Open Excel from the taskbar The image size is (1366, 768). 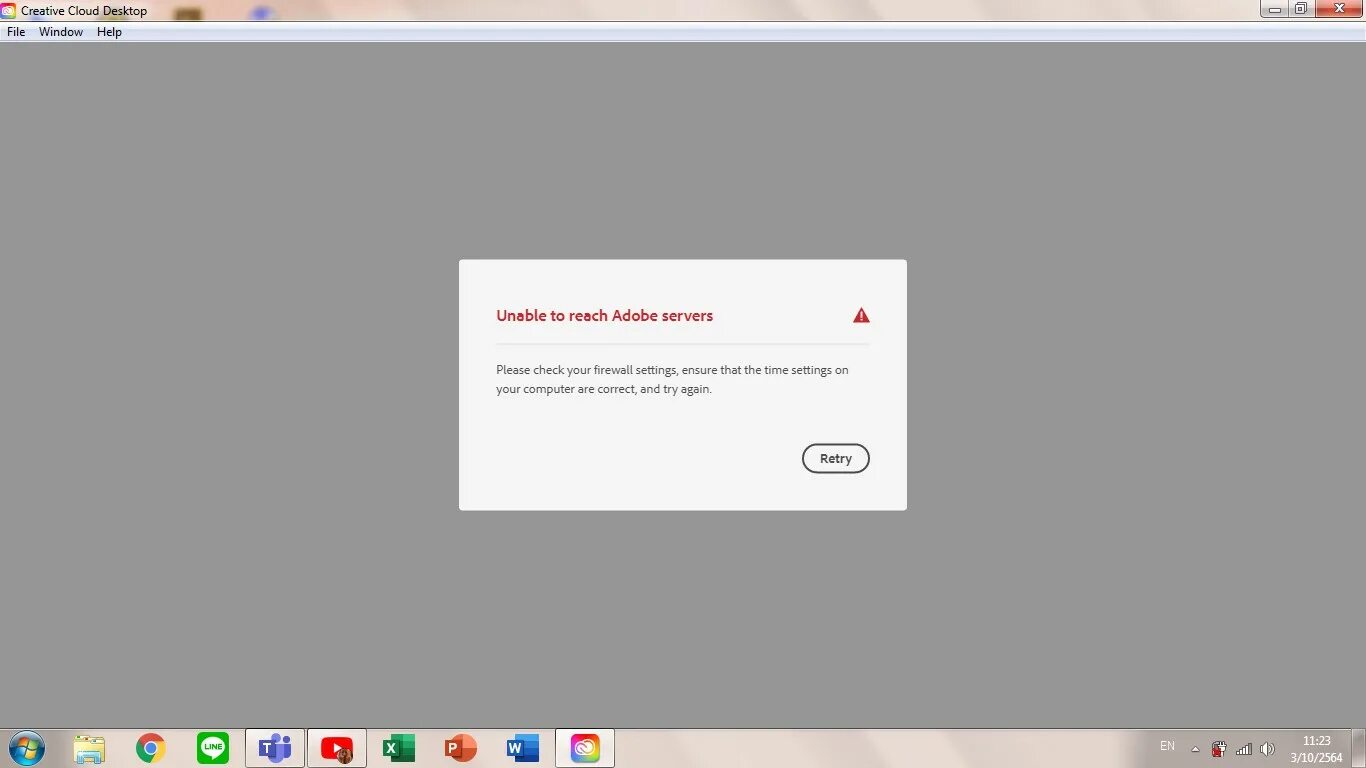(x=399, y=748)
